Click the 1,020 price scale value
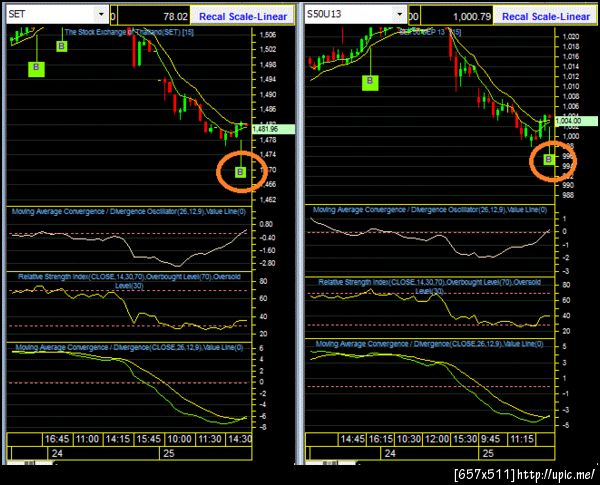Viewport: 600px width, 485px height. tap(571, 37)
